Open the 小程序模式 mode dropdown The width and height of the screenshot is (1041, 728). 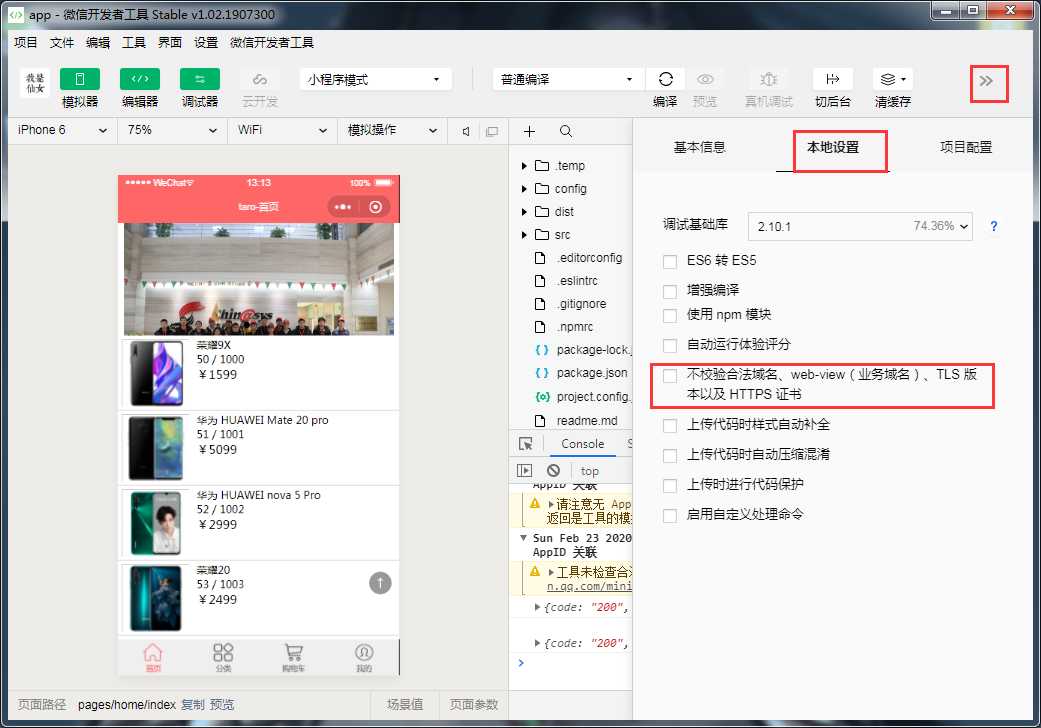[375, 80]
